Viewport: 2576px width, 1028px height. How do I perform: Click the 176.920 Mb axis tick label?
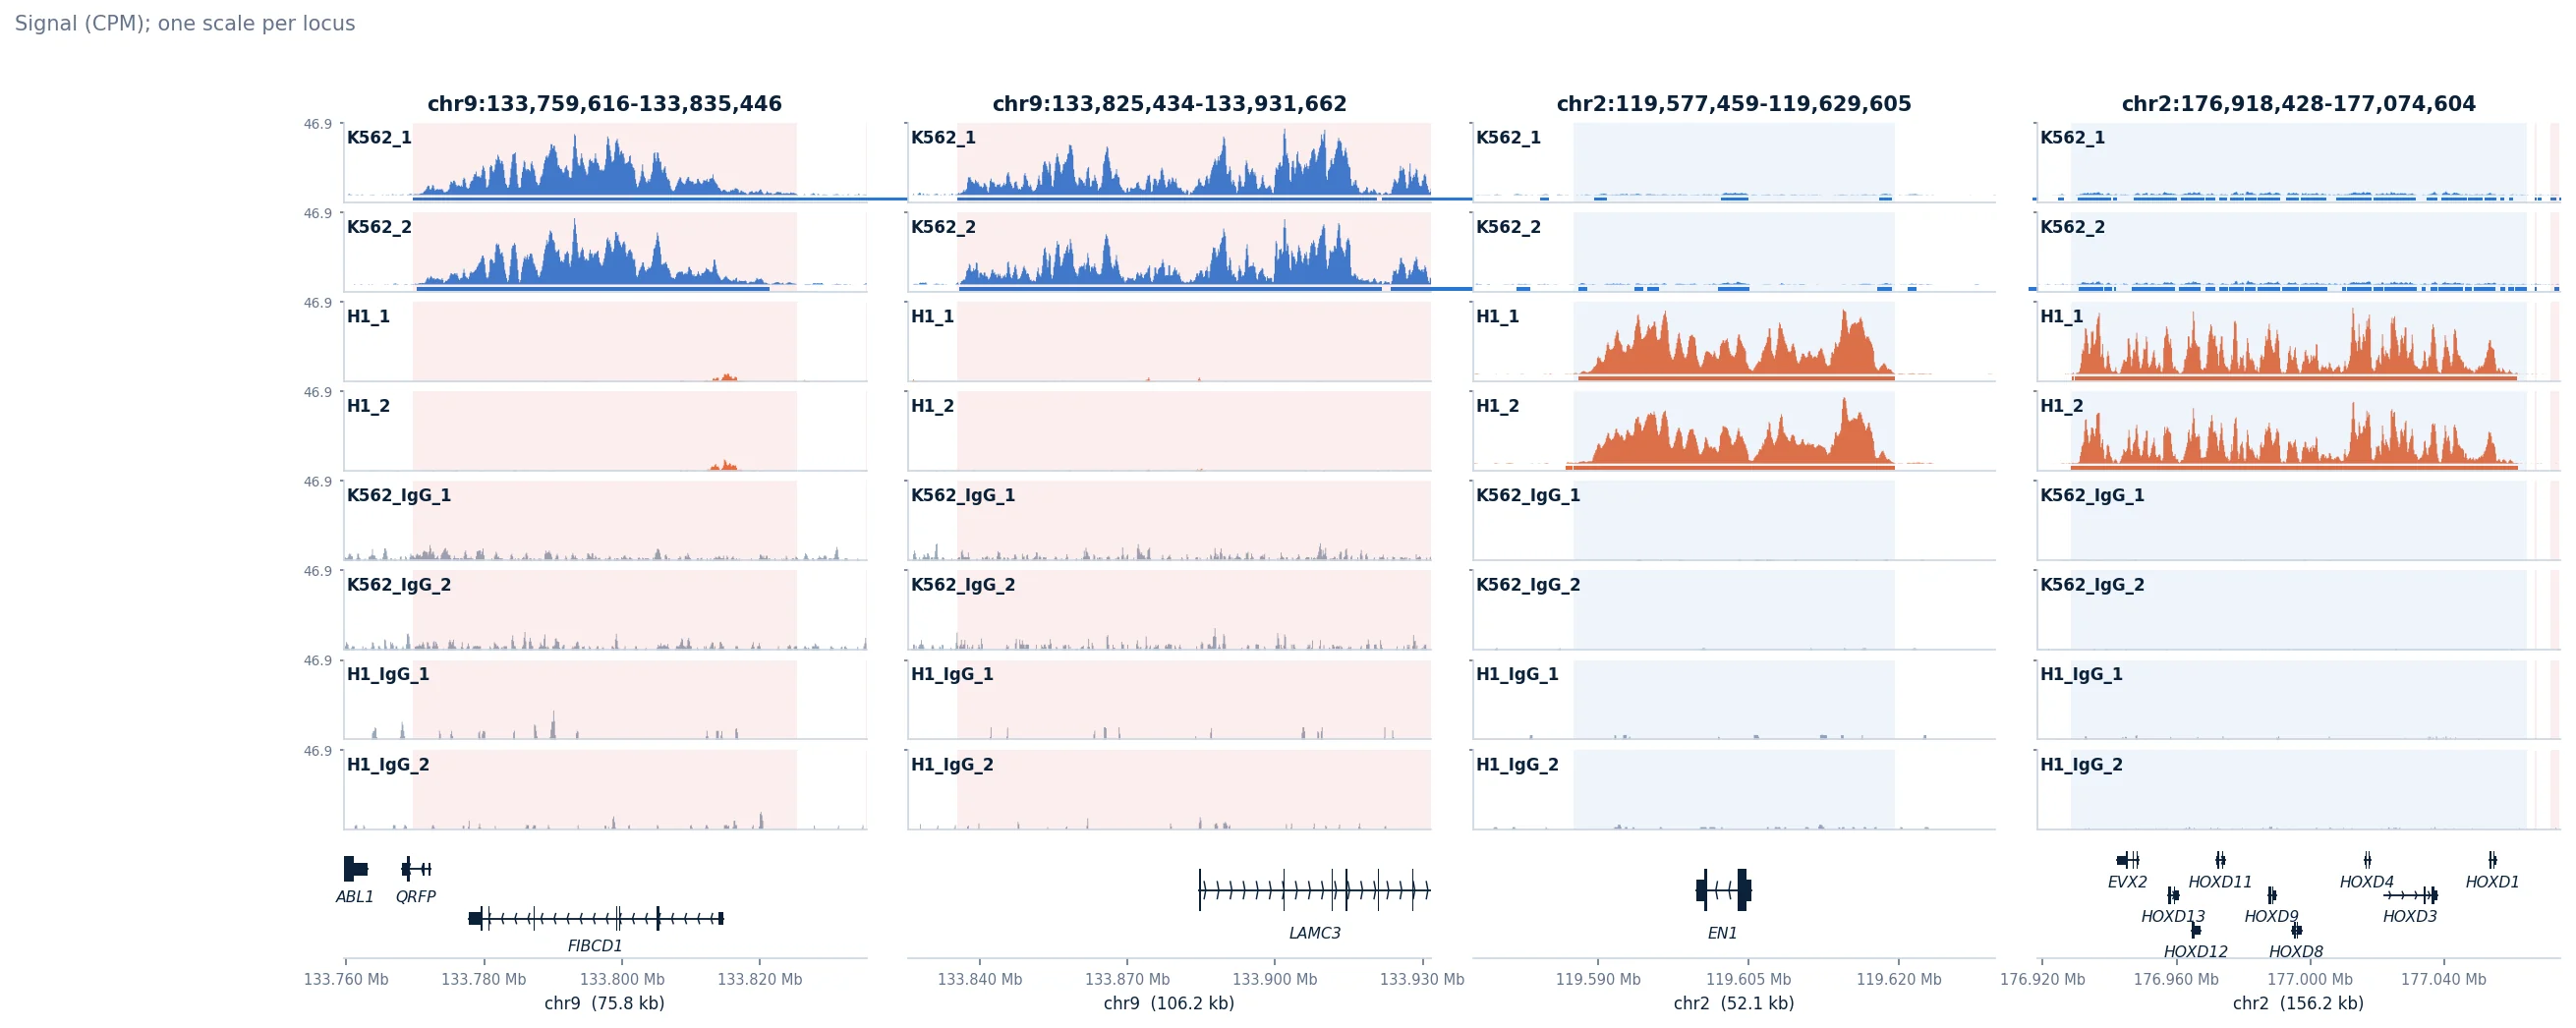click(2043, 980)
